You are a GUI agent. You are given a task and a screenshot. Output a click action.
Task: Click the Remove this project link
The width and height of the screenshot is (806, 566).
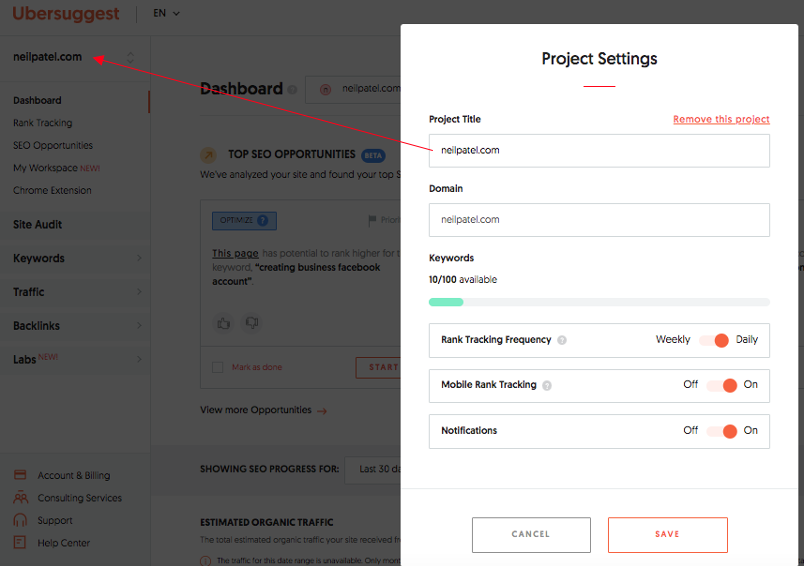point(721,119)
